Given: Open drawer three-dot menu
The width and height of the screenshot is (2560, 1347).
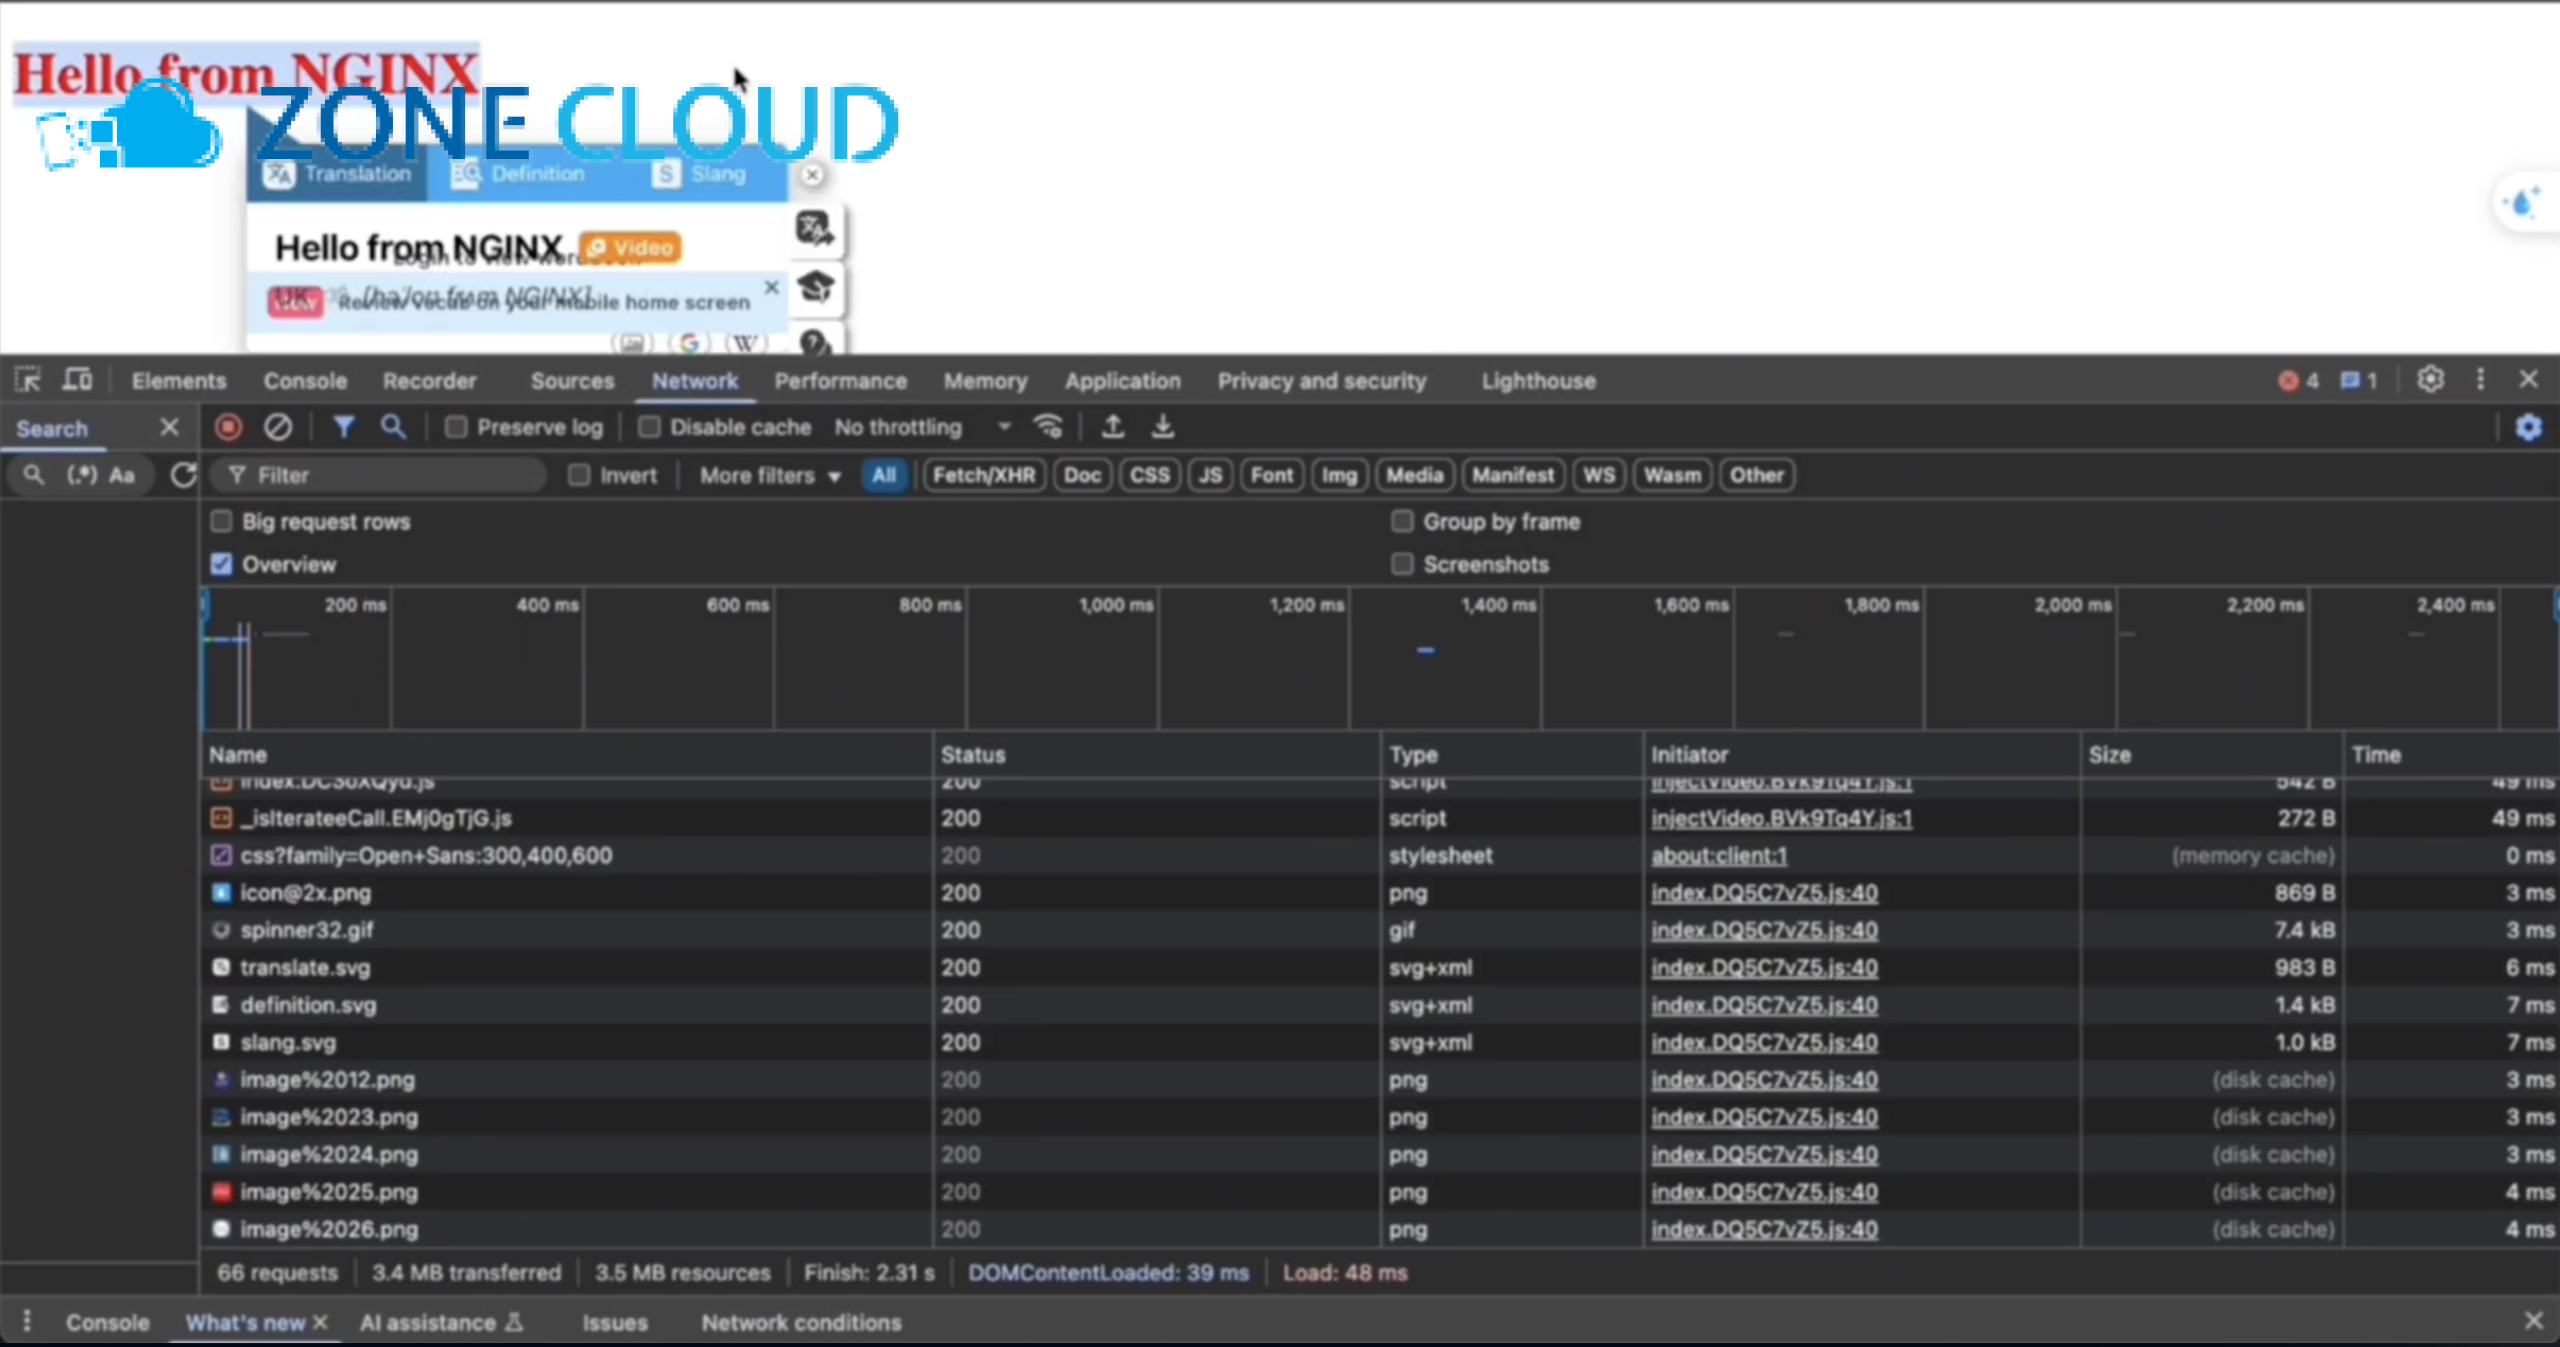Looking at the screenshot, I should (x=27, y=1322).
